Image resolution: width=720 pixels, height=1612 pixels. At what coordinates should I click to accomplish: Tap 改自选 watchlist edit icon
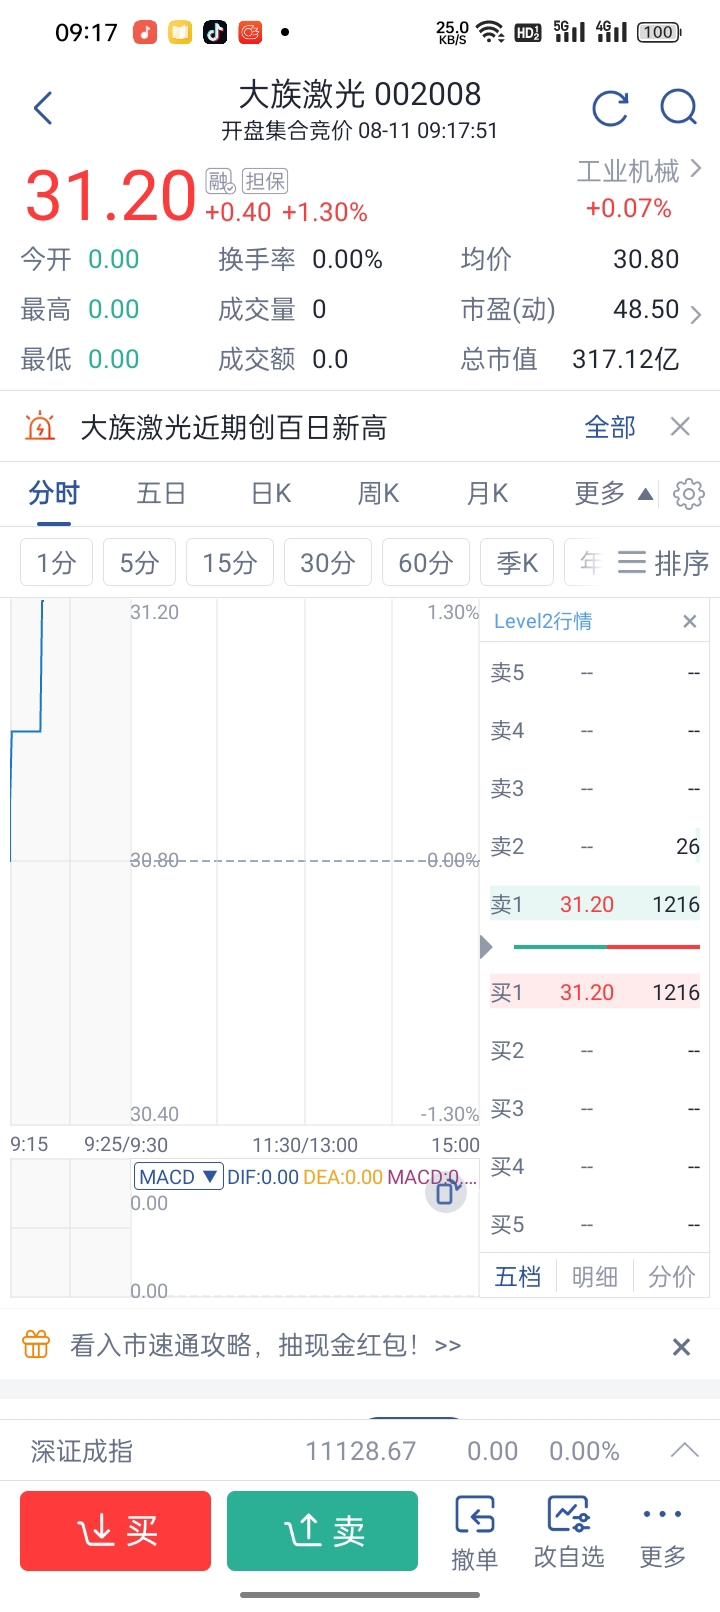tap(569, 1531)
